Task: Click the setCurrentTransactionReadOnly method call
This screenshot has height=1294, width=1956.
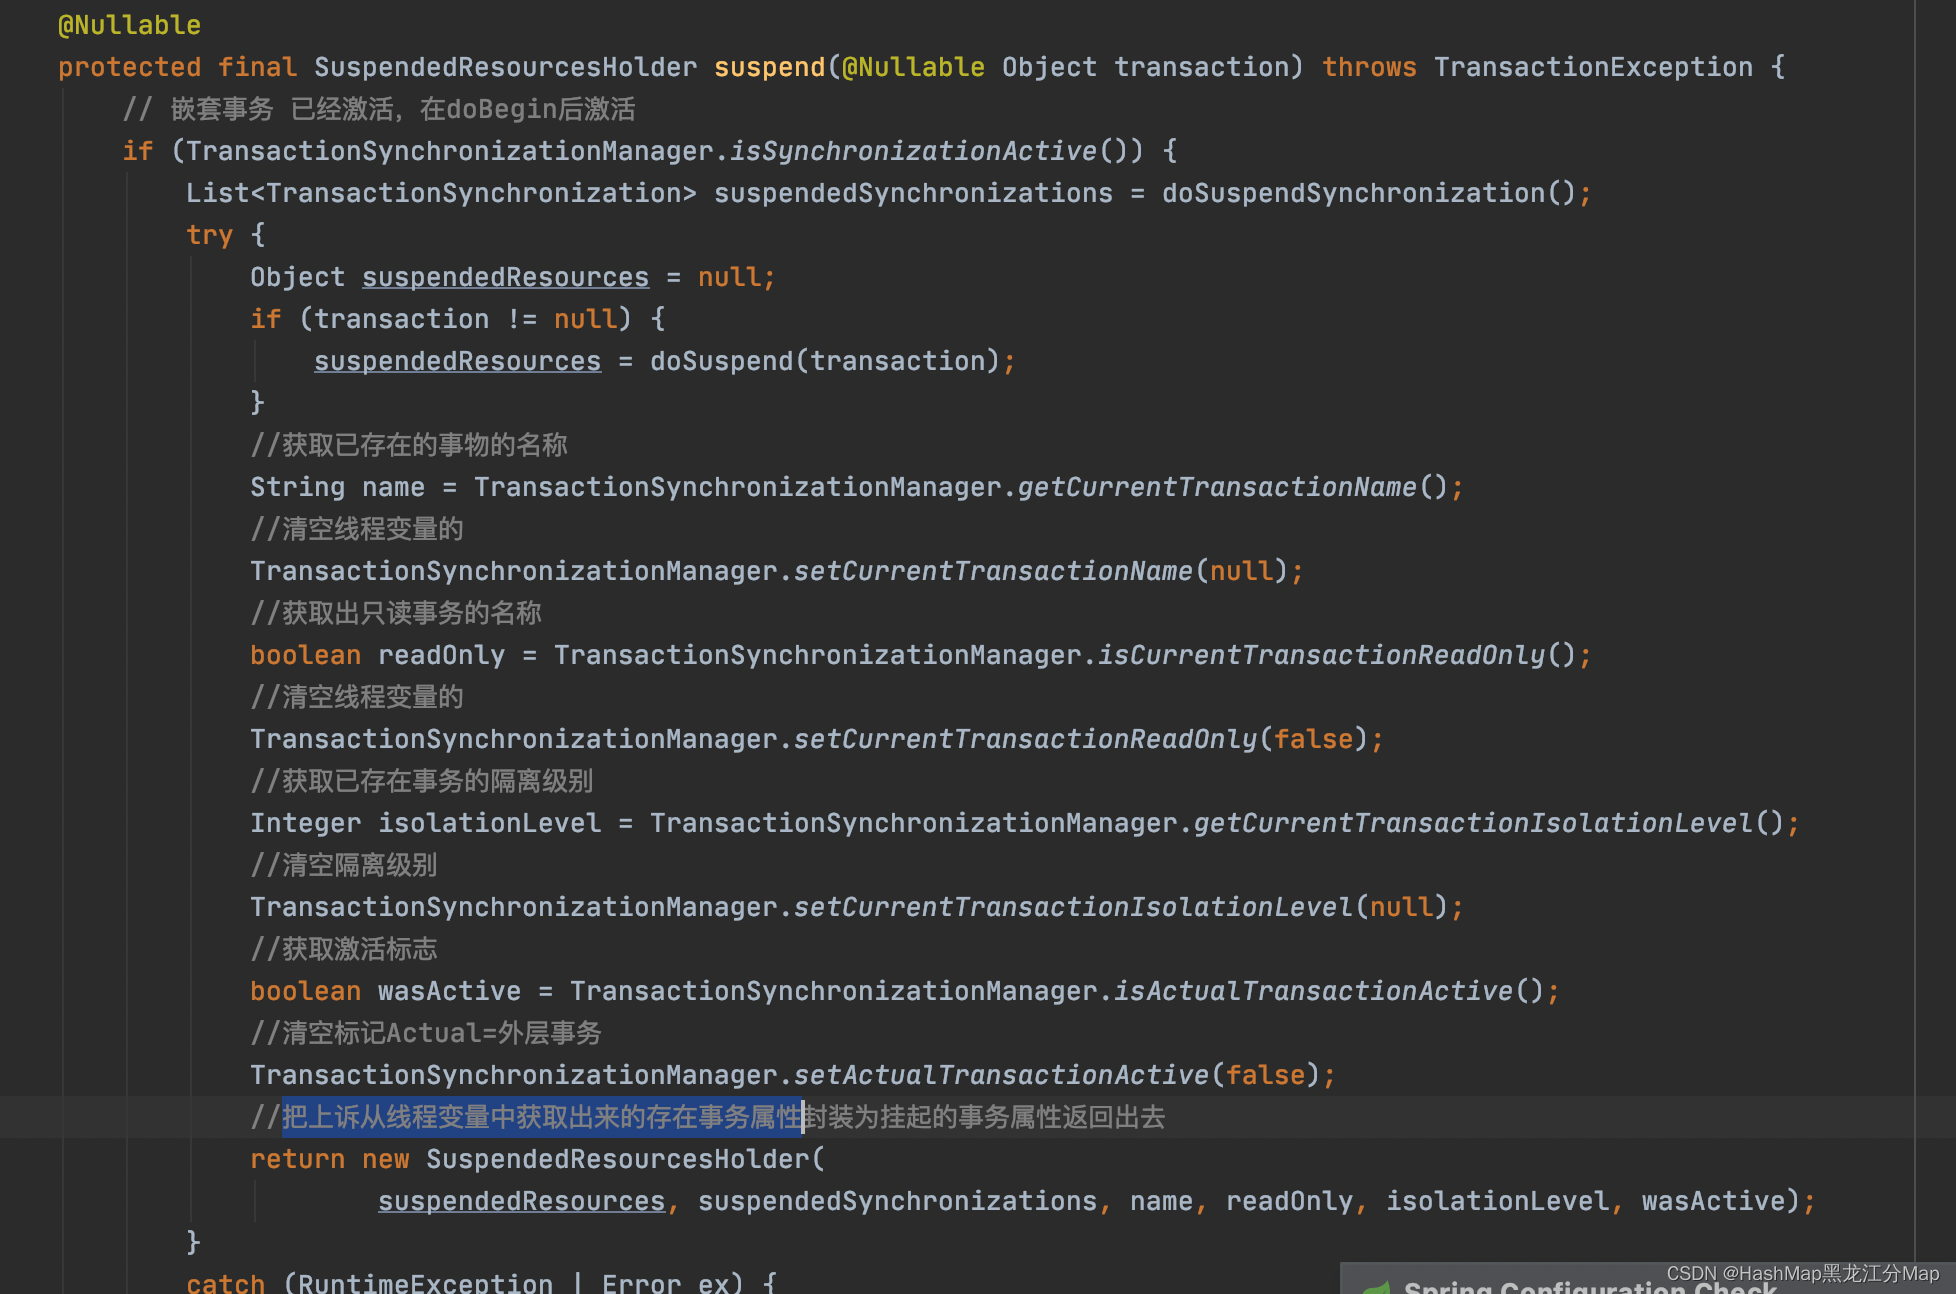Action: pos(1025,739)
